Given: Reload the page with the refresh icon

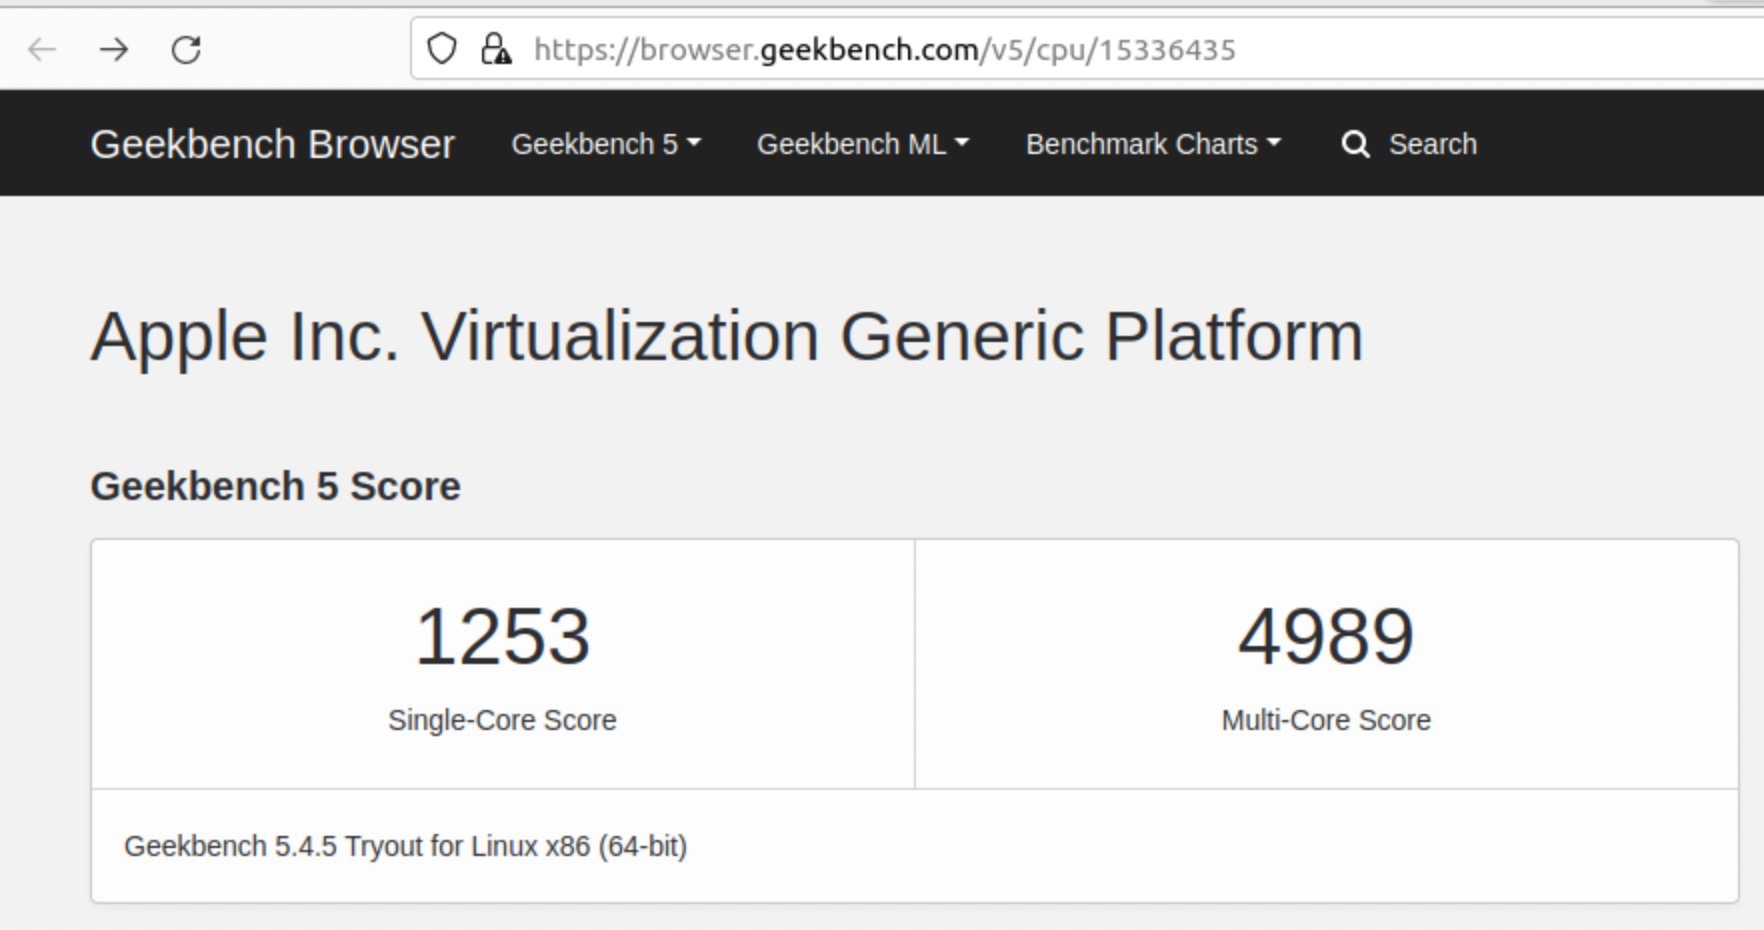Looking at the screenshot, I should click(186, 49).
